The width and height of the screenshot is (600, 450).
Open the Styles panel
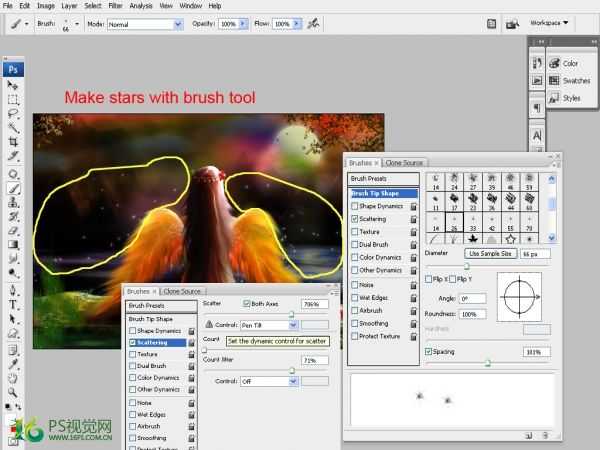click(571, 98)
